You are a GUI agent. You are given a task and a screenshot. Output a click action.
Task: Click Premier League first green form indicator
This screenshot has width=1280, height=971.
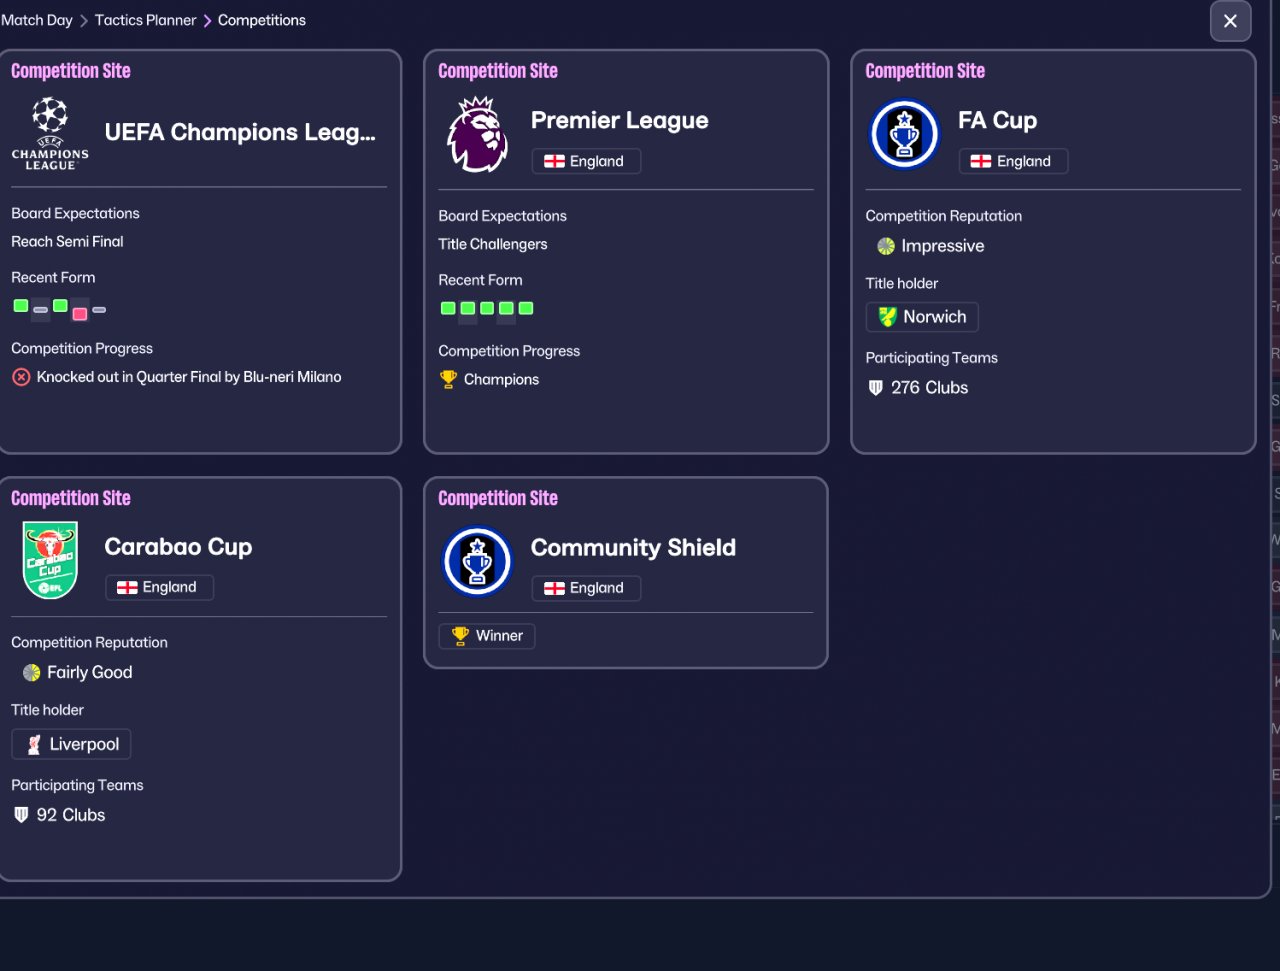click(x=448, y=308)
